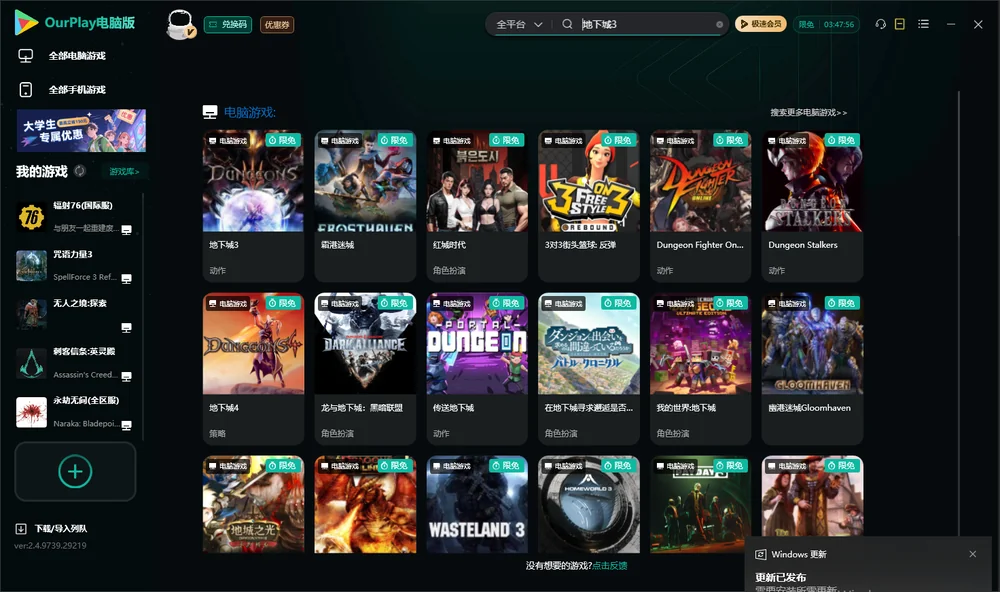
Task: Click the magnifier search icon
Action: (x=567, y=24)
